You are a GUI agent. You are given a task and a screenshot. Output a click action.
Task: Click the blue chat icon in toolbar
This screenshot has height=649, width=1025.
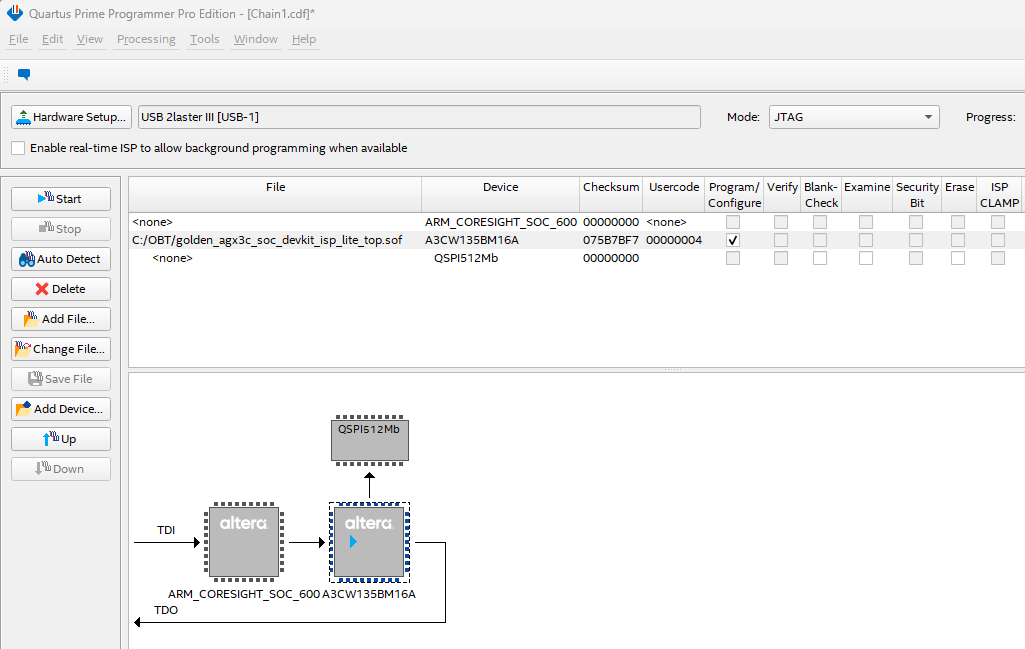[24, 74]
